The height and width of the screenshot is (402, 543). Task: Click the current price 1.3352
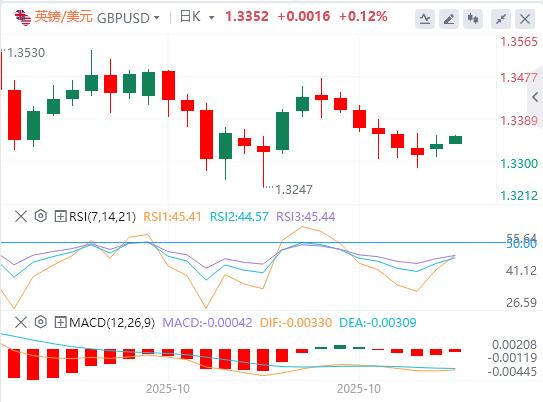(x=247, y=17)
